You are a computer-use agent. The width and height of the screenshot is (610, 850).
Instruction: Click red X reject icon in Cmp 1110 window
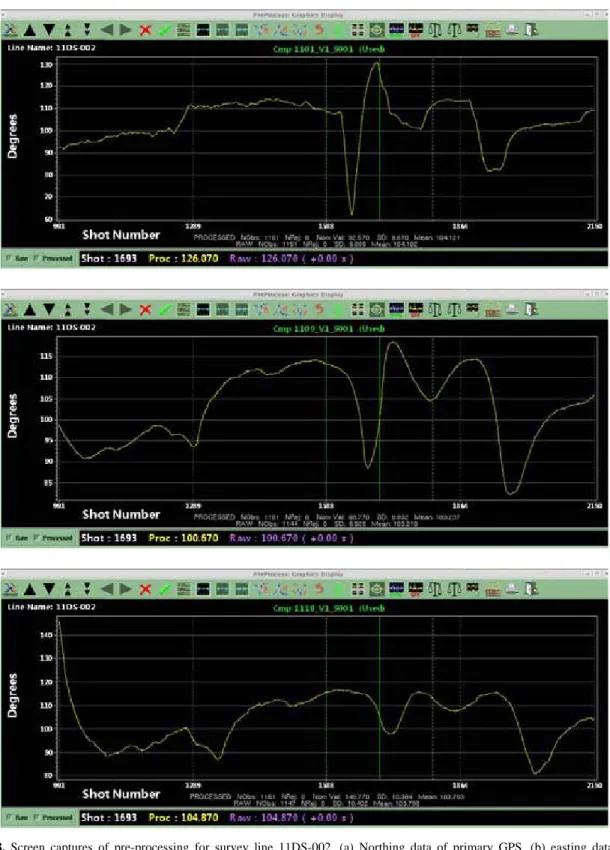(145, 589)
